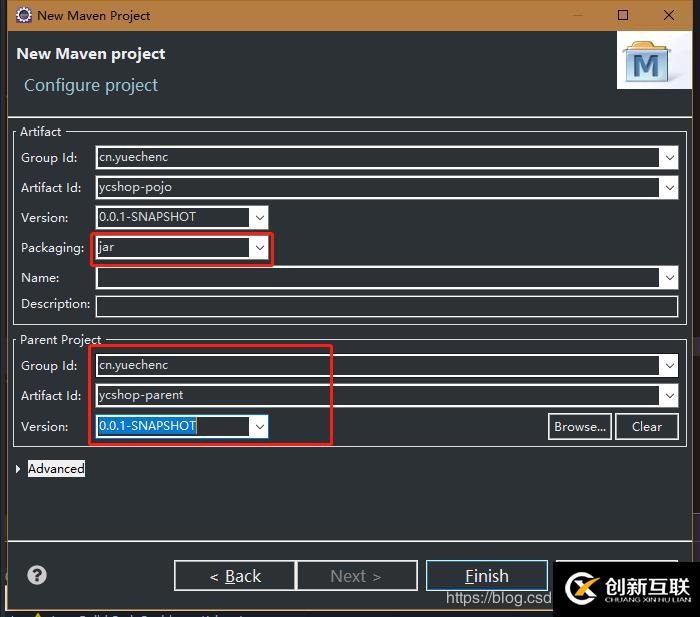Open the dropdown for ycshop-parent Artifact Id

point(669,395)
